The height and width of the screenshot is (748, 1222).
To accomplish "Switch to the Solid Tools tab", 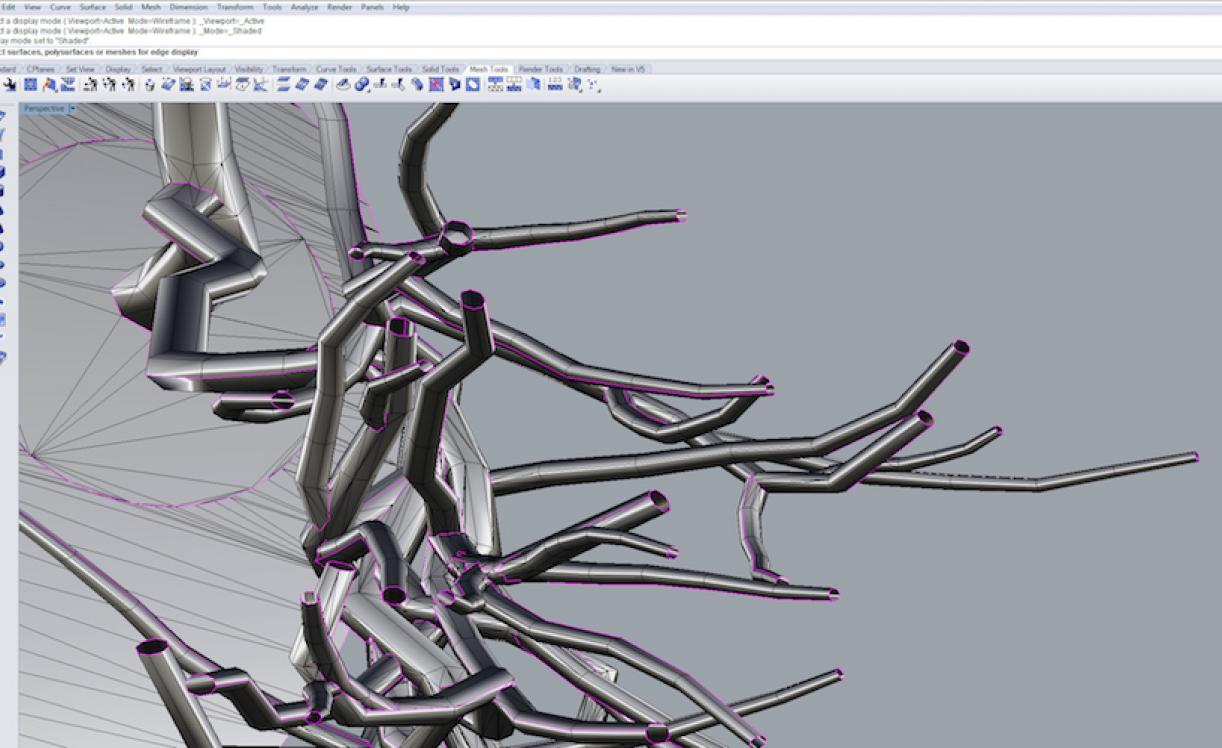I will pyautogui.click(x=440, y=69).
